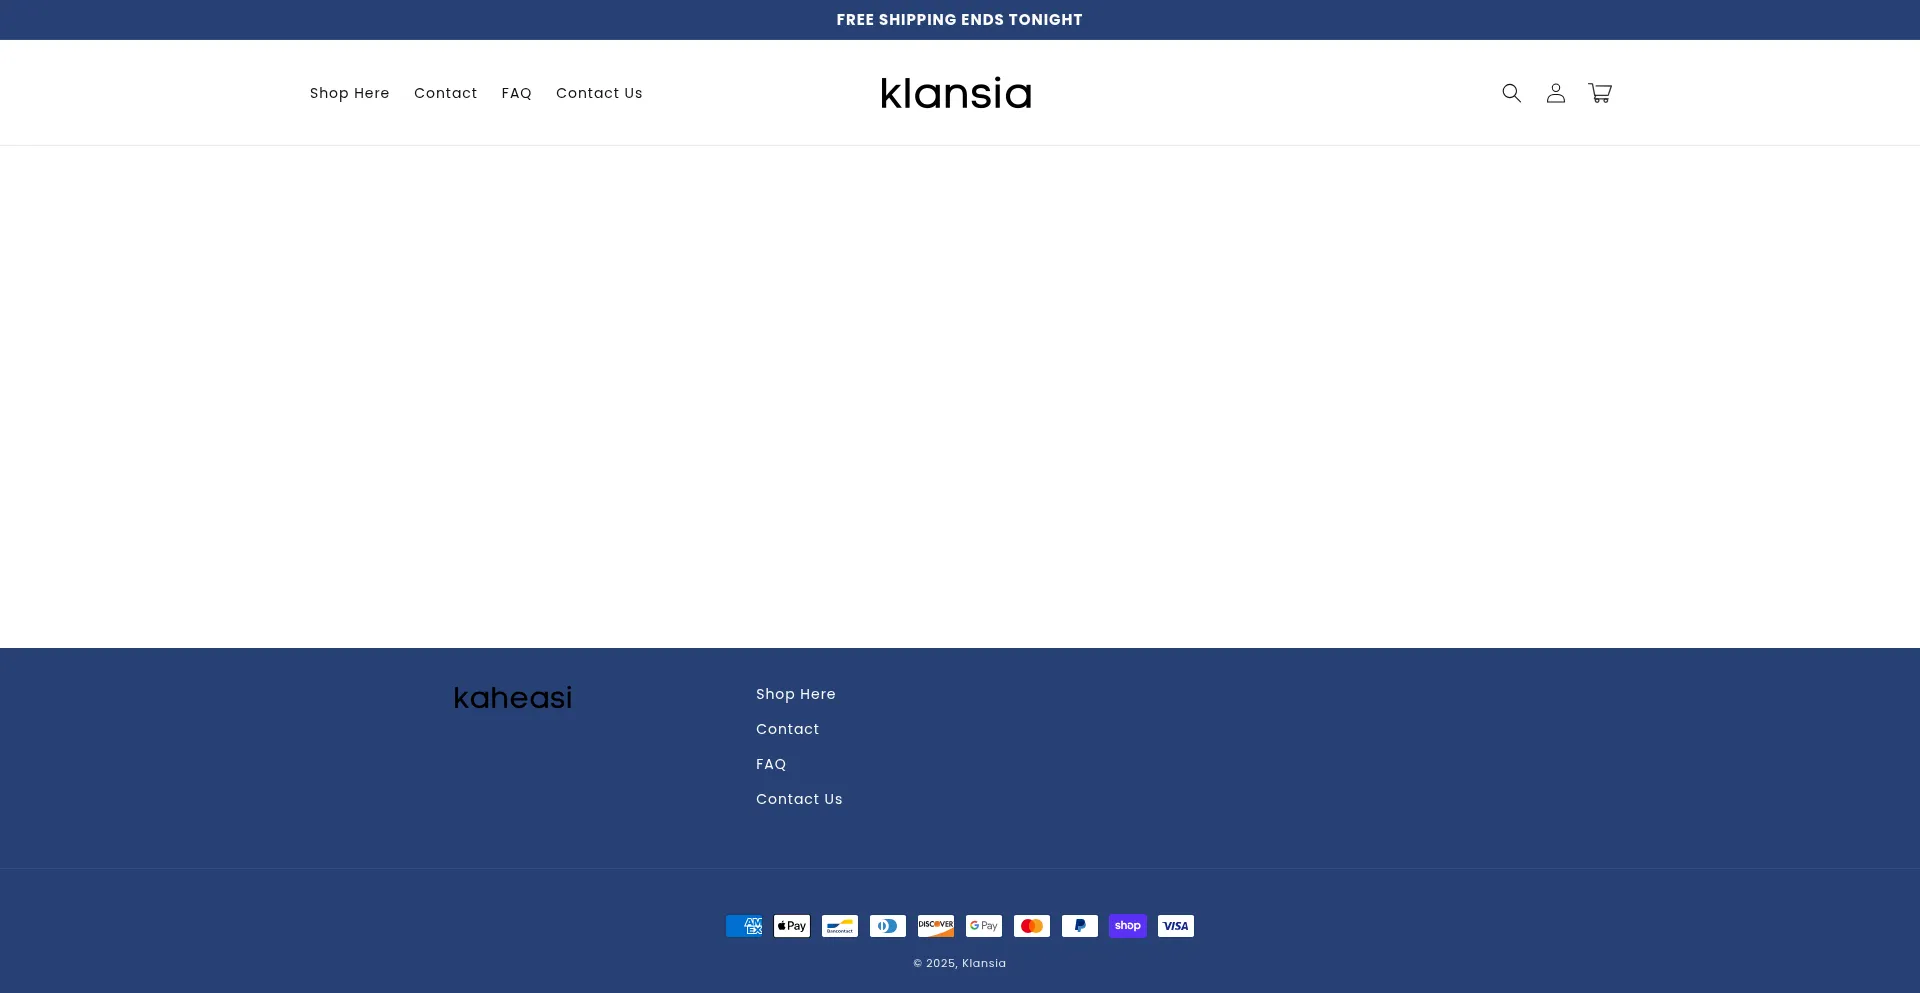Click the Klansia logo in header
1920x993 pixels.
point(956,93)
